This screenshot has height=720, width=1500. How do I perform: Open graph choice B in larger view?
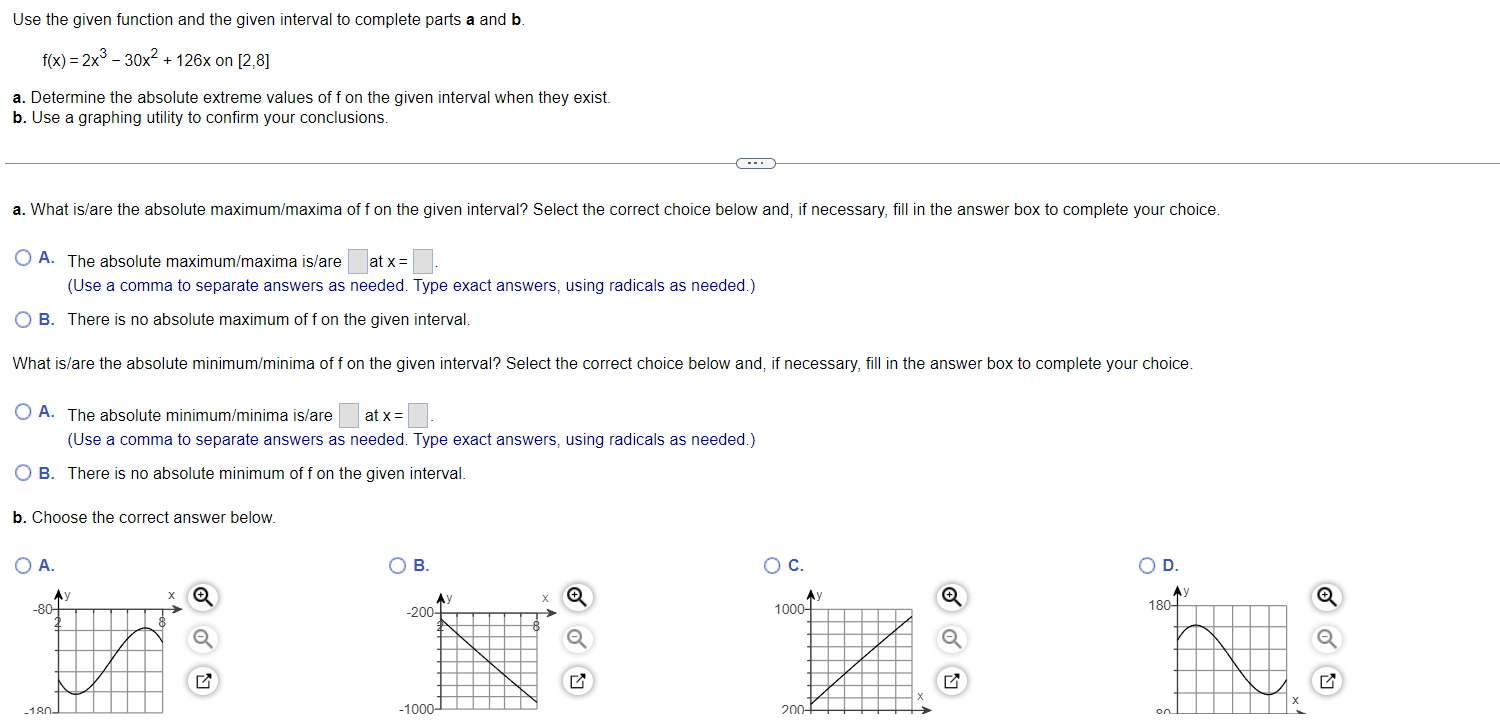(x=576, y=681)
